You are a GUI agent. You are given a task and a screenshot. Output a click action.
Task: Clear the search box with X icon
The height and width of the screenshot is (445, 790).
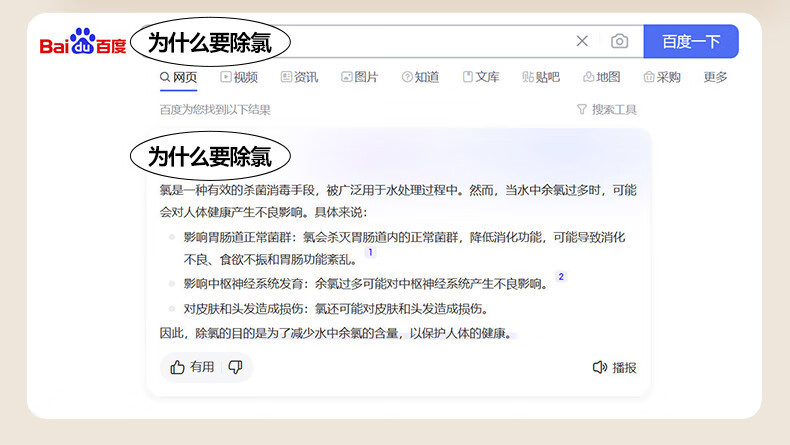[582, 41]
